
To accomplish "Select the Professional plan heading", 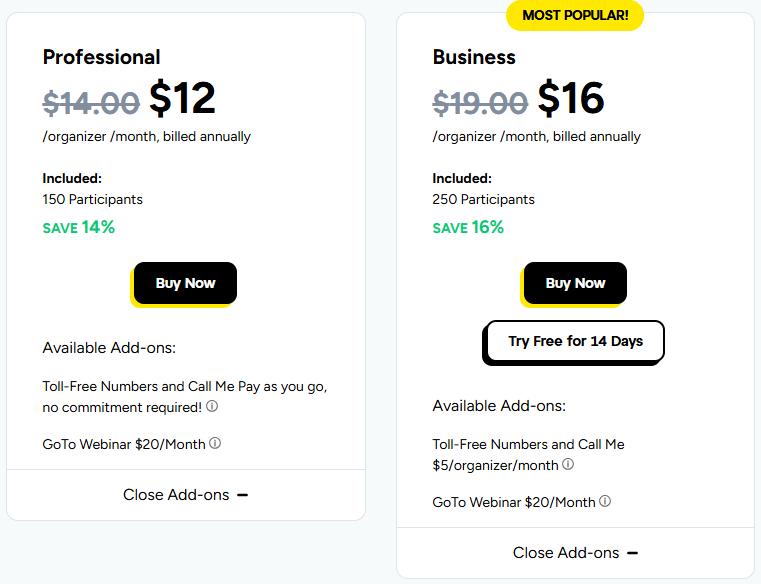I will (101, 57).
